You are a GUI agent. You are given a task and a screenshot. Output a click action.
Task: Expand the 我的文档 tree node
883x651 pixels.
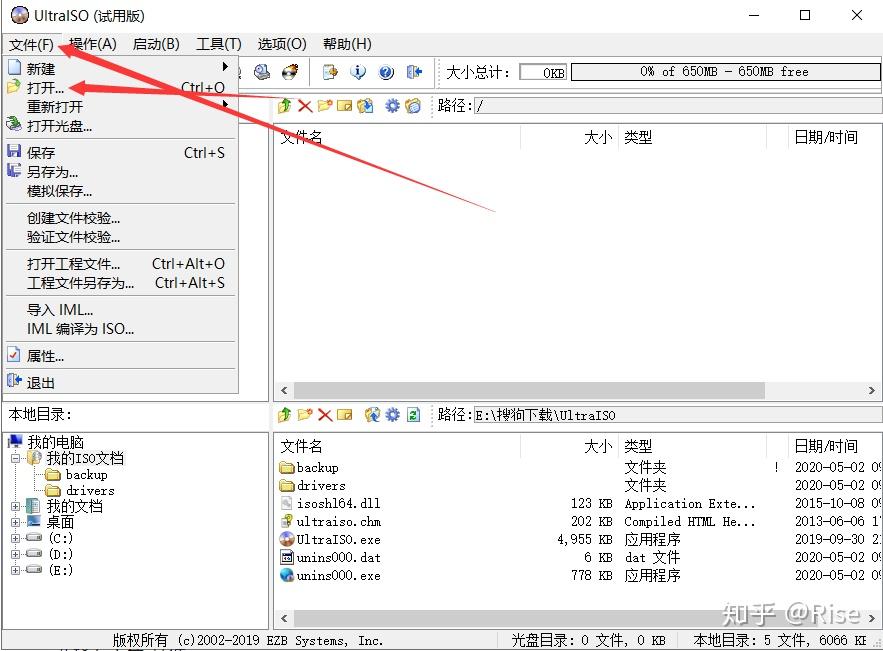pos(16,506)
